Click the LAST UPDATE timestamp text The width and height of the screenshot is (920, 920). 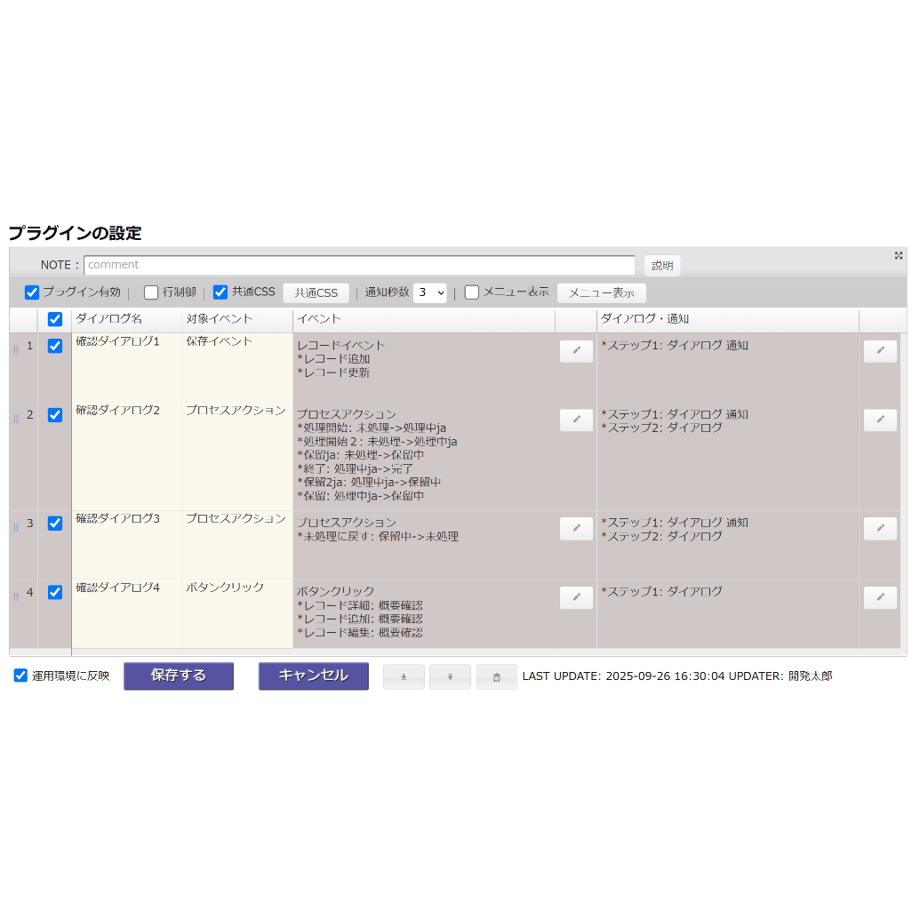623,676
